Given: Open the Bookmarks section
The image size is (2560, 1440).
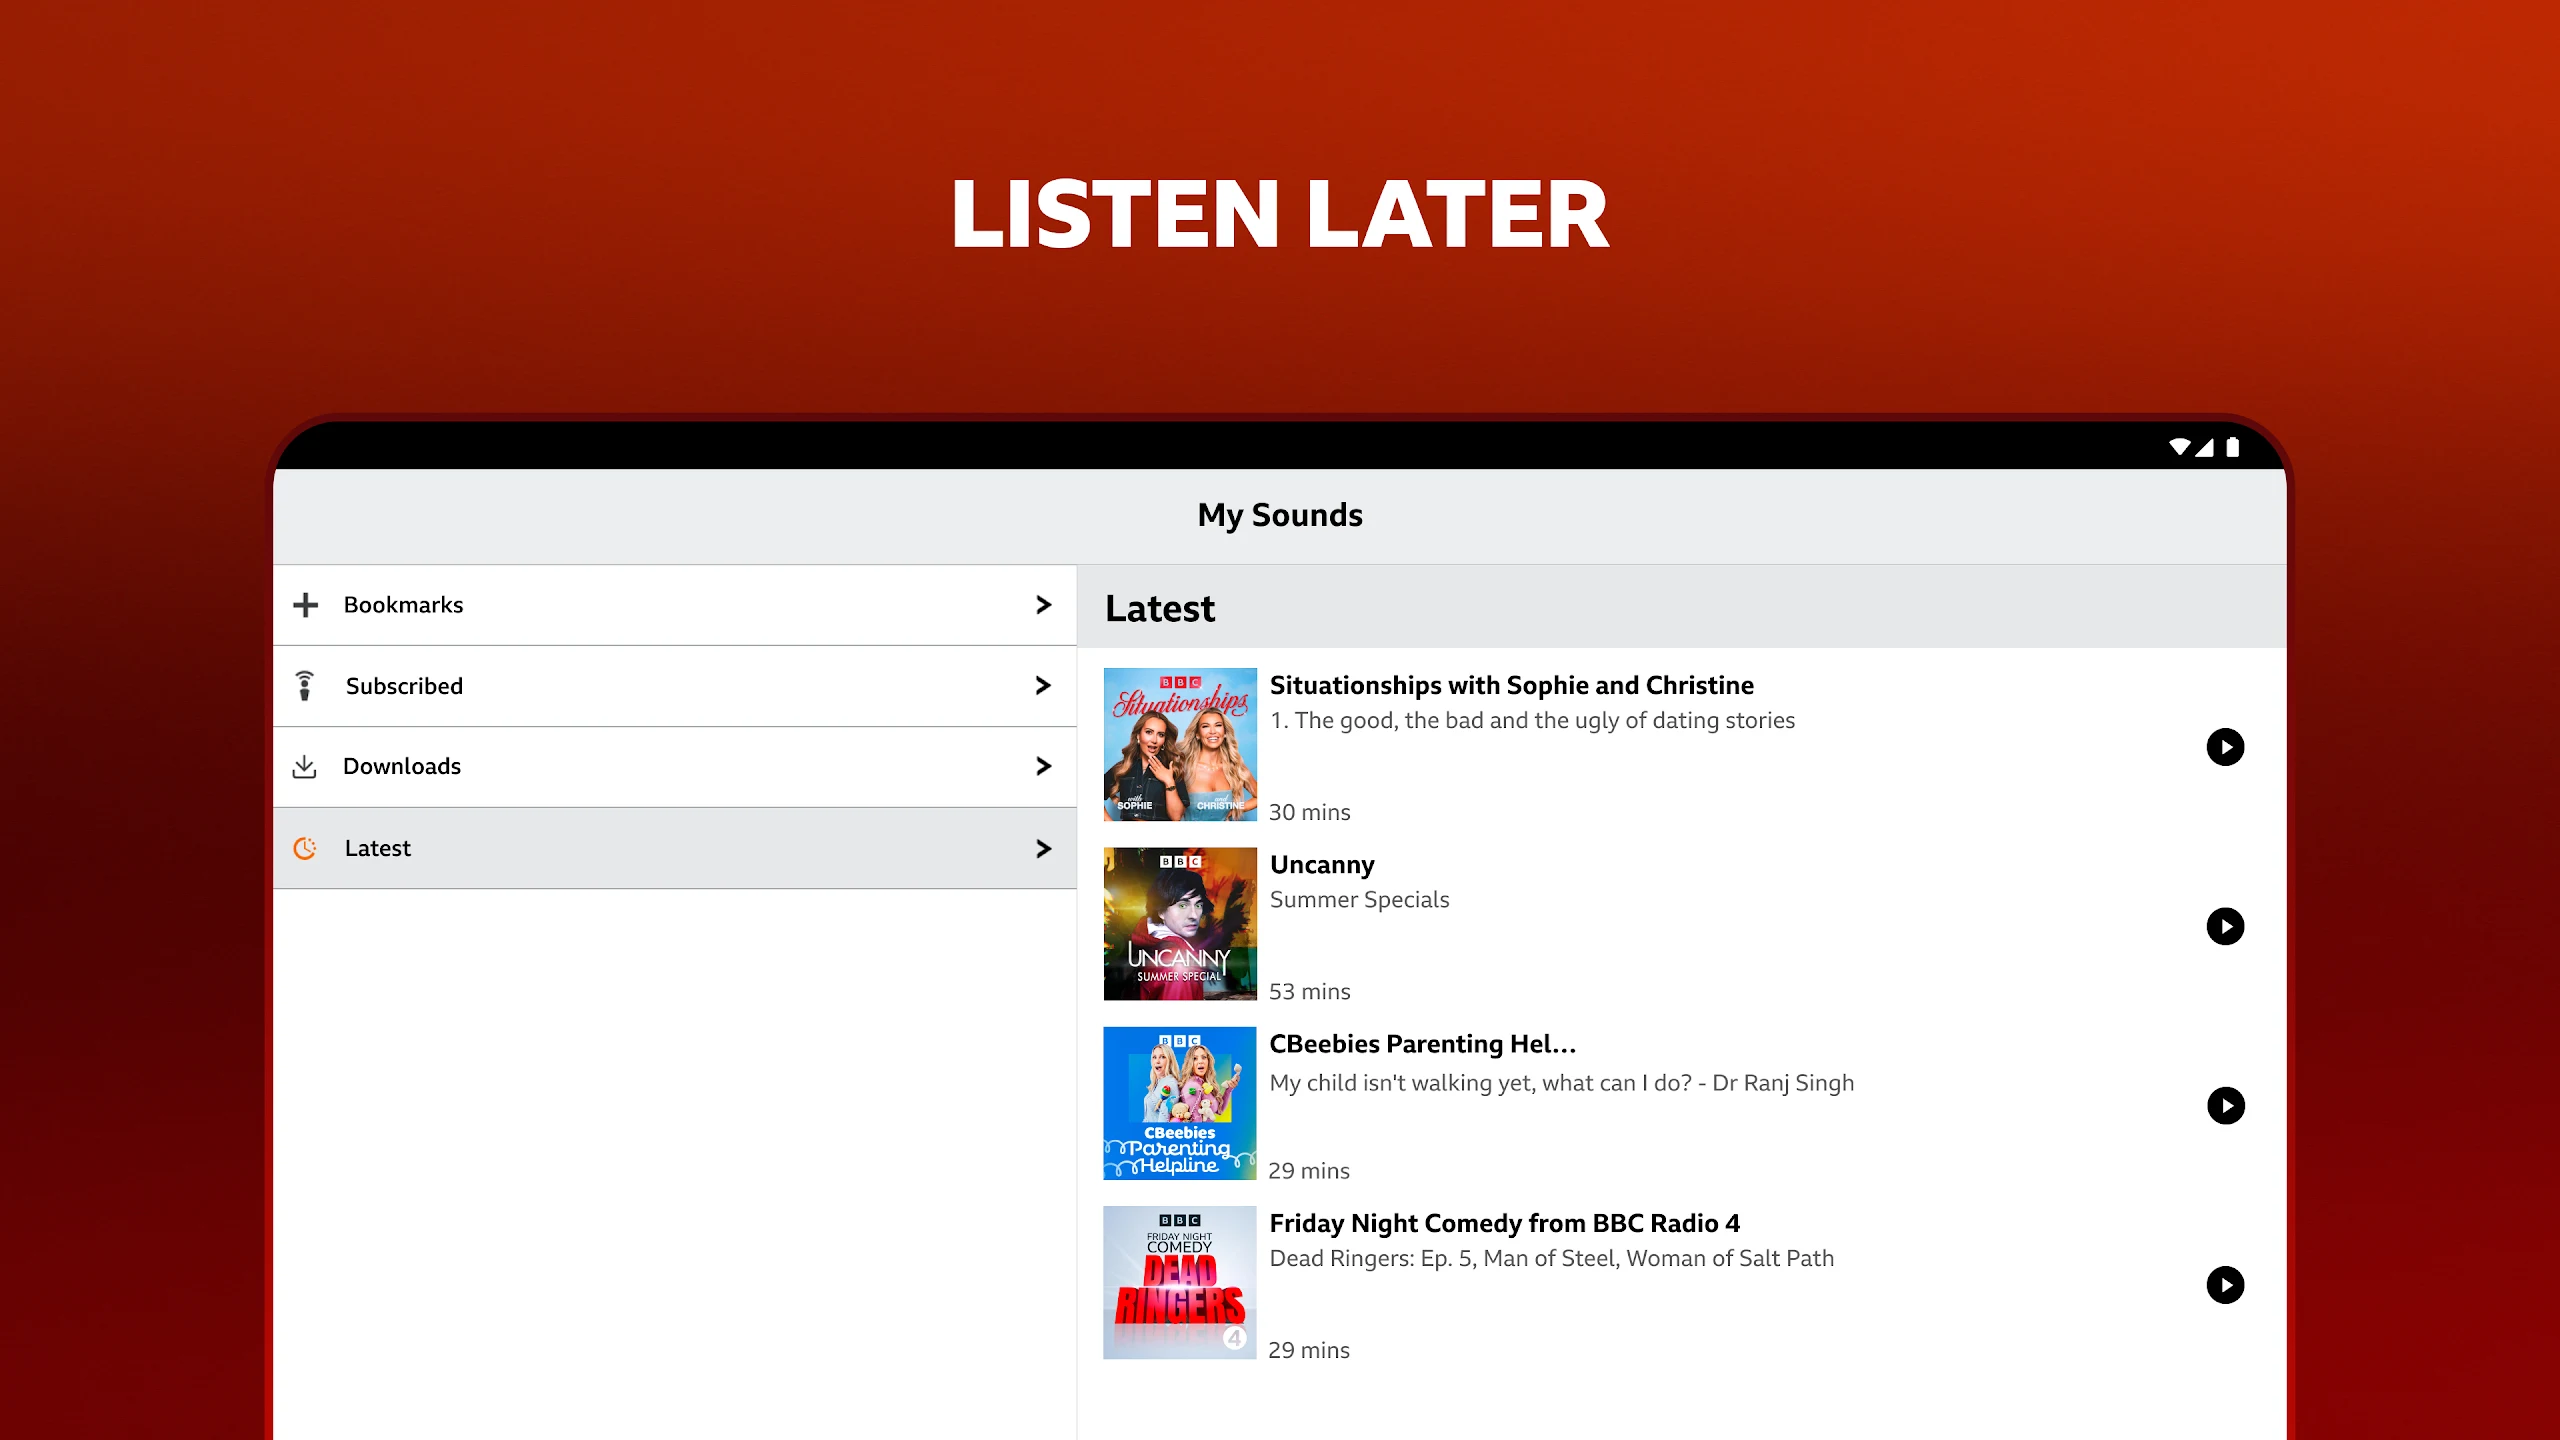Looking at the screenshot, I should click(x=675, y=605).
